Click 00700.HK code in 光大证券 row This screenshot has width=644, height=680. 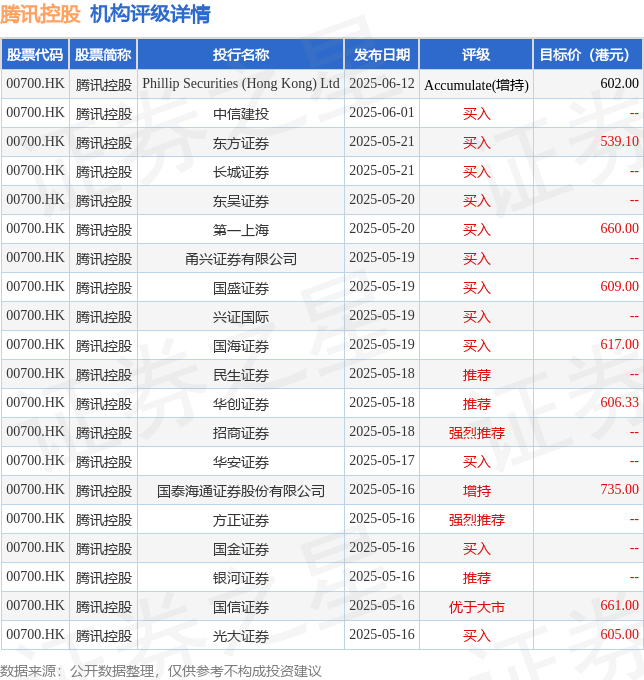(35, 635)
